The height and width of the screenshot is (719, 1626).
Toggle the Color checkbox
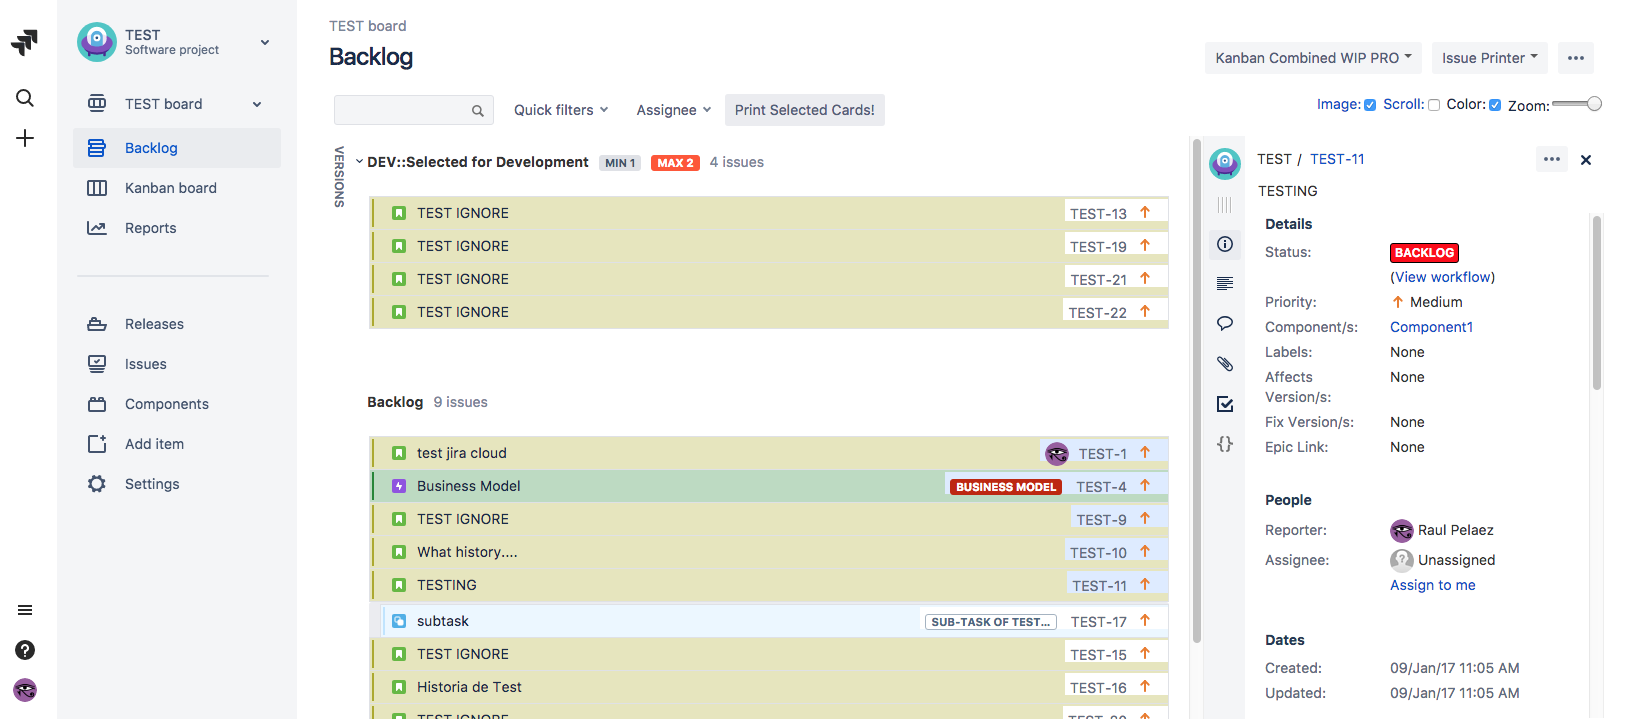[1495, 105]
